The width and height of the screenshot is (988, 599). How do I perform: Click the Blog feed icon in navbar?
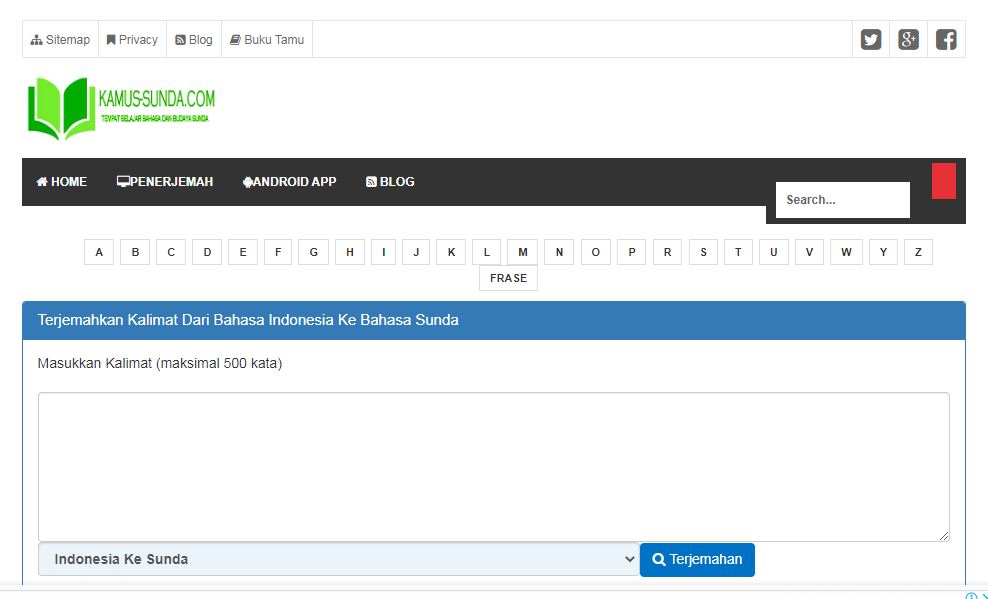(371, 181)
